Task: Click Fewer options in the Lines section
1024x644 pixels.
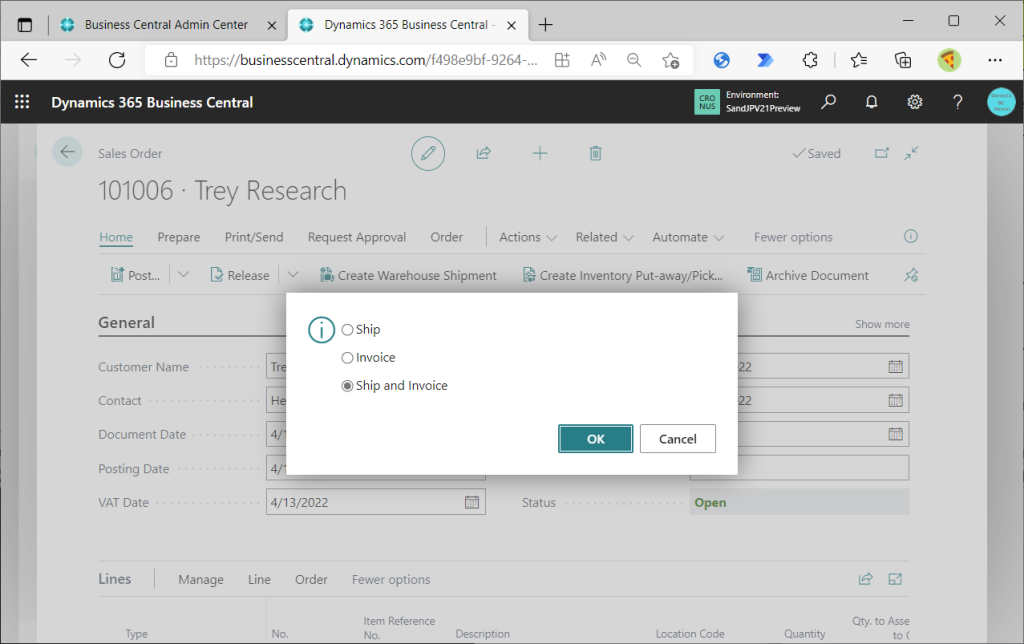Action: point(391,579)
